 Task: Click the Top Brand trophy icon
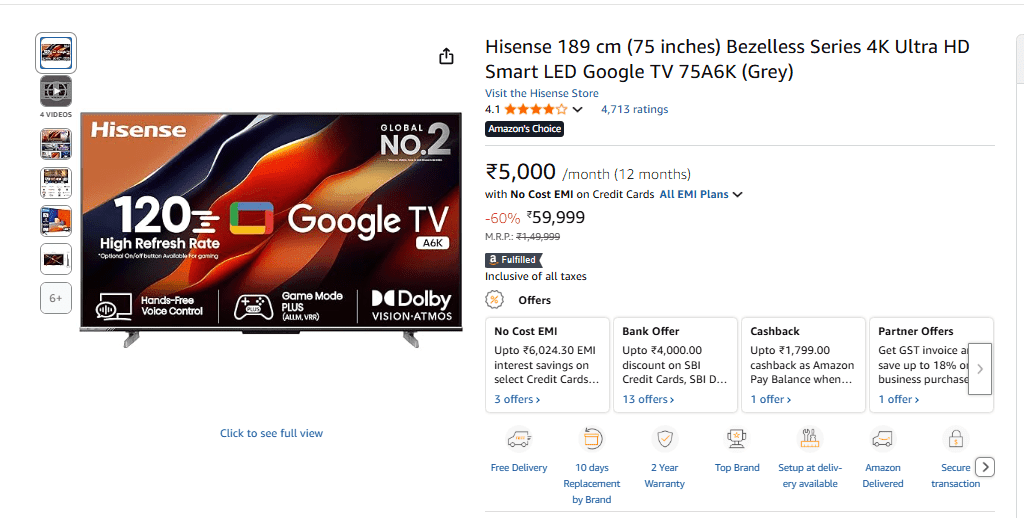(737, 439)
